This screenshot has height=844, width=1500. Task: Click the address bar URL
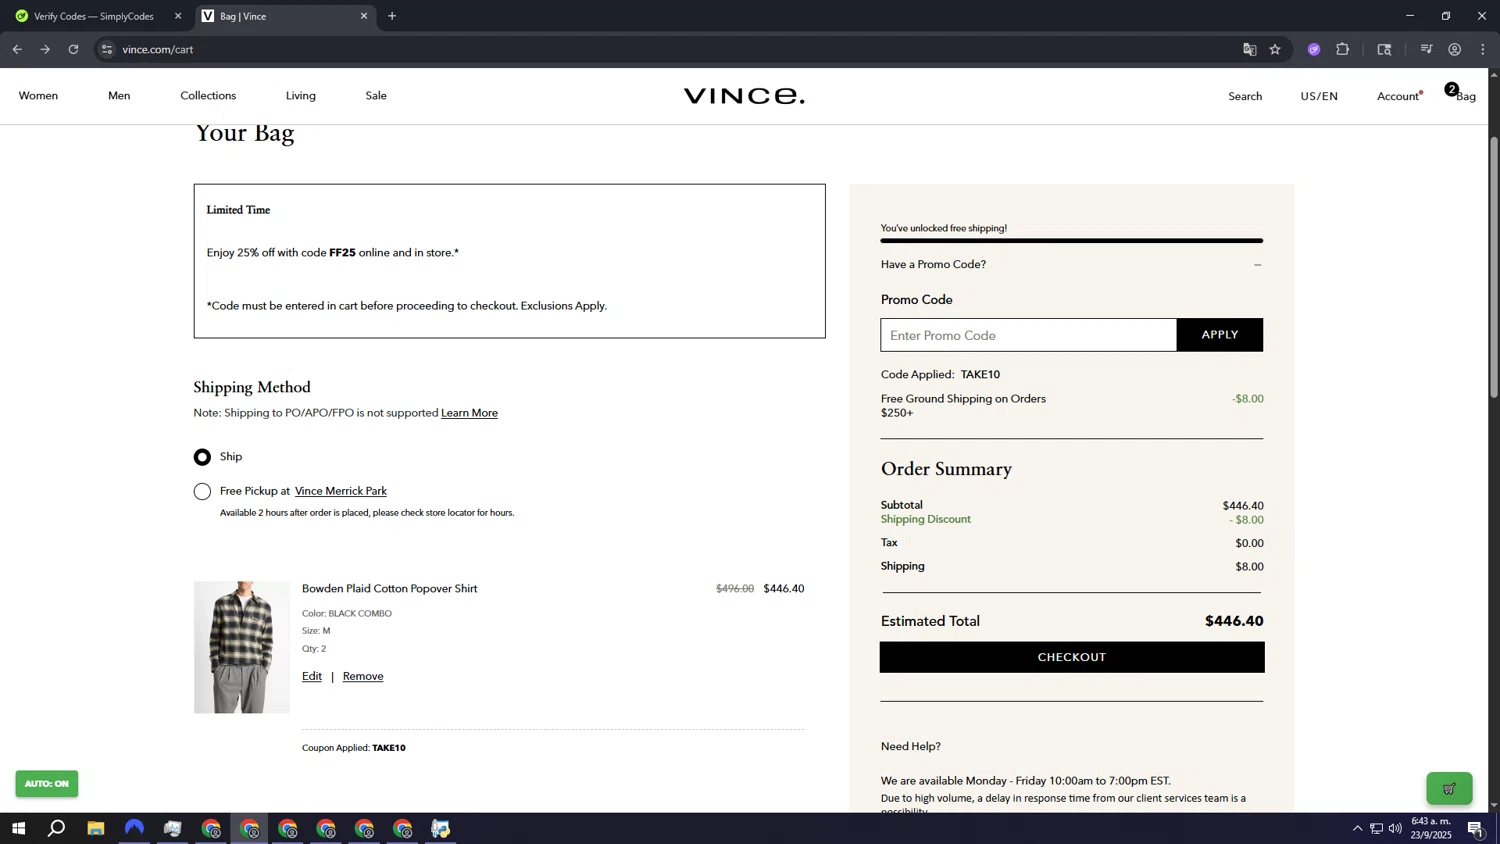pyautogui.click(x=158, y=49)
